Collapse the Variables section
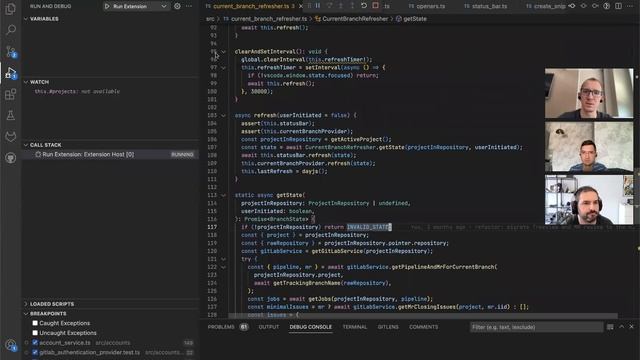 coord(26,19)
